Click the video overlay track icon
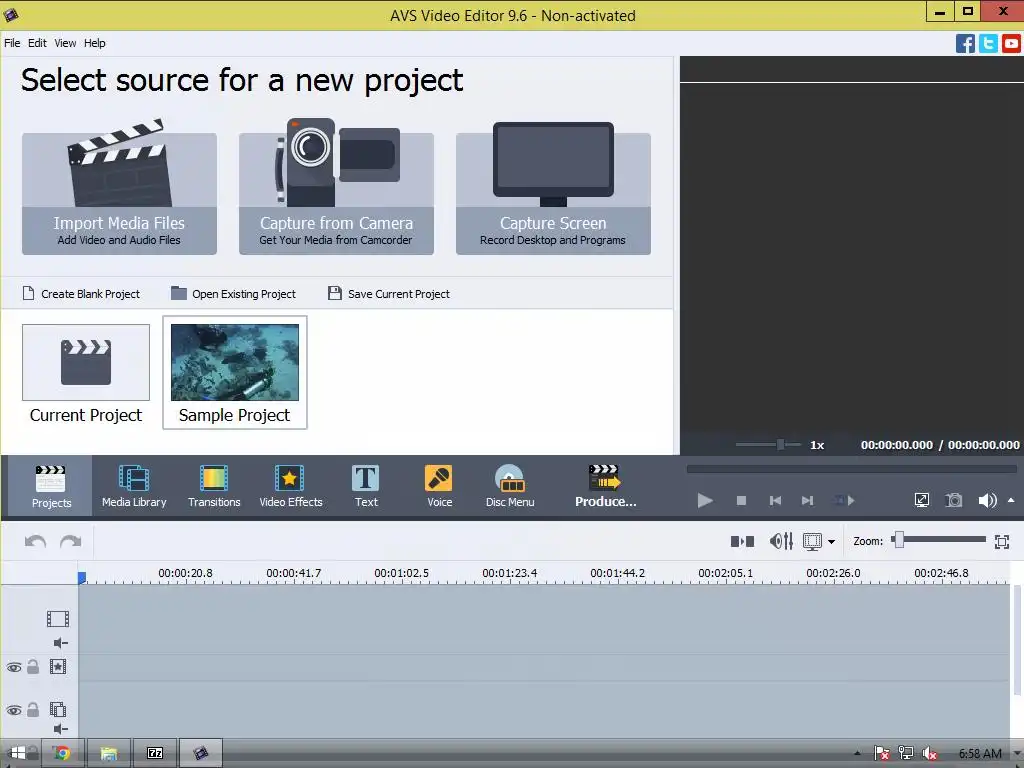Image resolution: width=1024 pixels, height=768 pixels. pyautogui.click(x=57, y=709)
